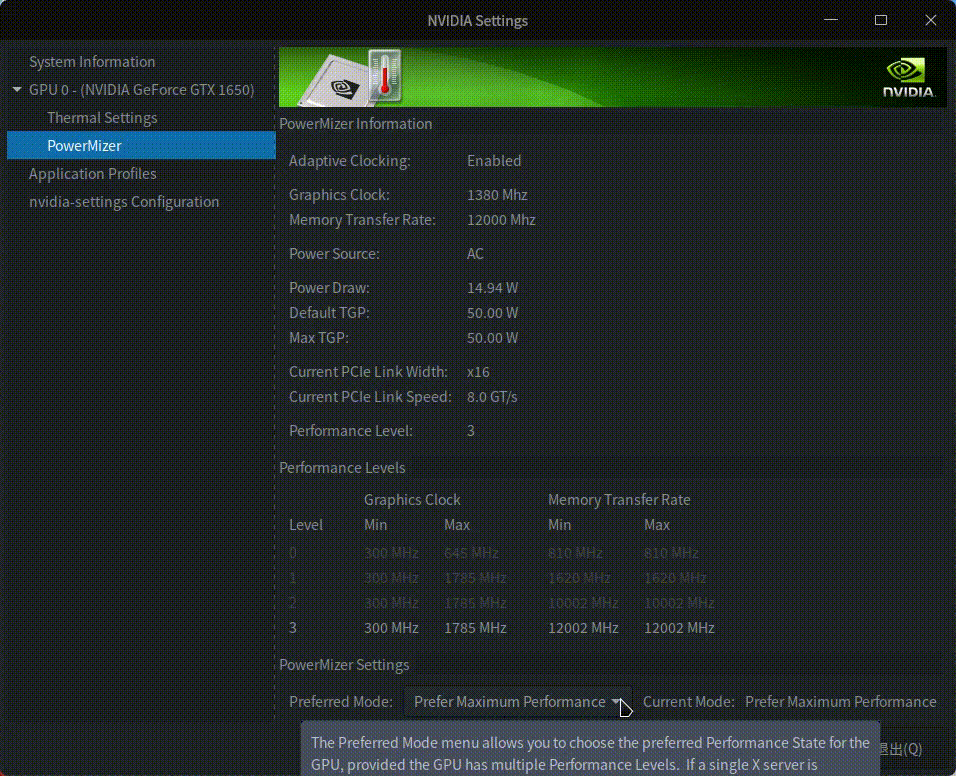Open Application Profiles
Screen dimensions: 956x776
coord(92,174)
